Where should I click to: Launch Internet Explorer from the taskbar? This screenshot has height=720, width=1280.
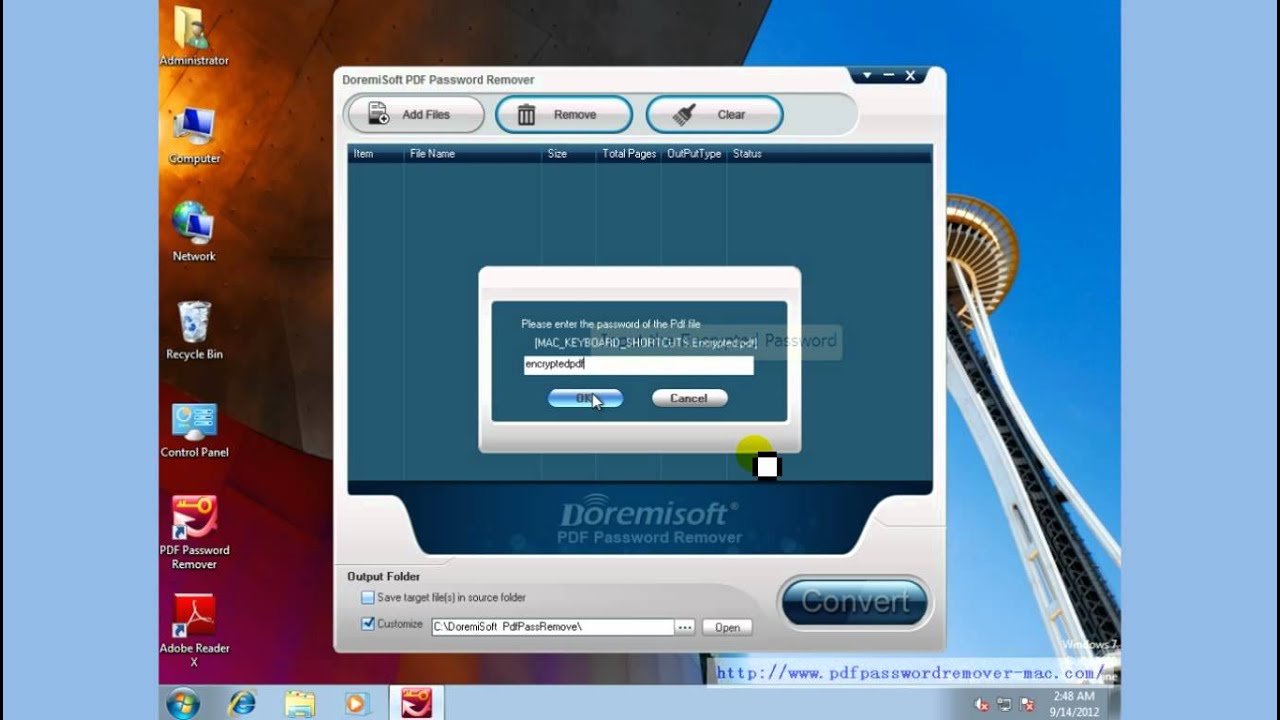tap(241, 703)
